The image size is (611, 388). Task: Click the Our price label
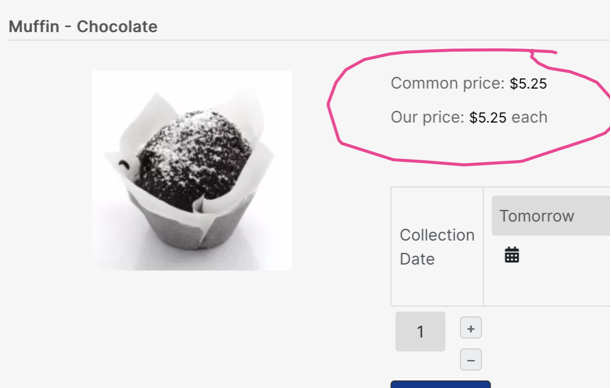(427, 117)
